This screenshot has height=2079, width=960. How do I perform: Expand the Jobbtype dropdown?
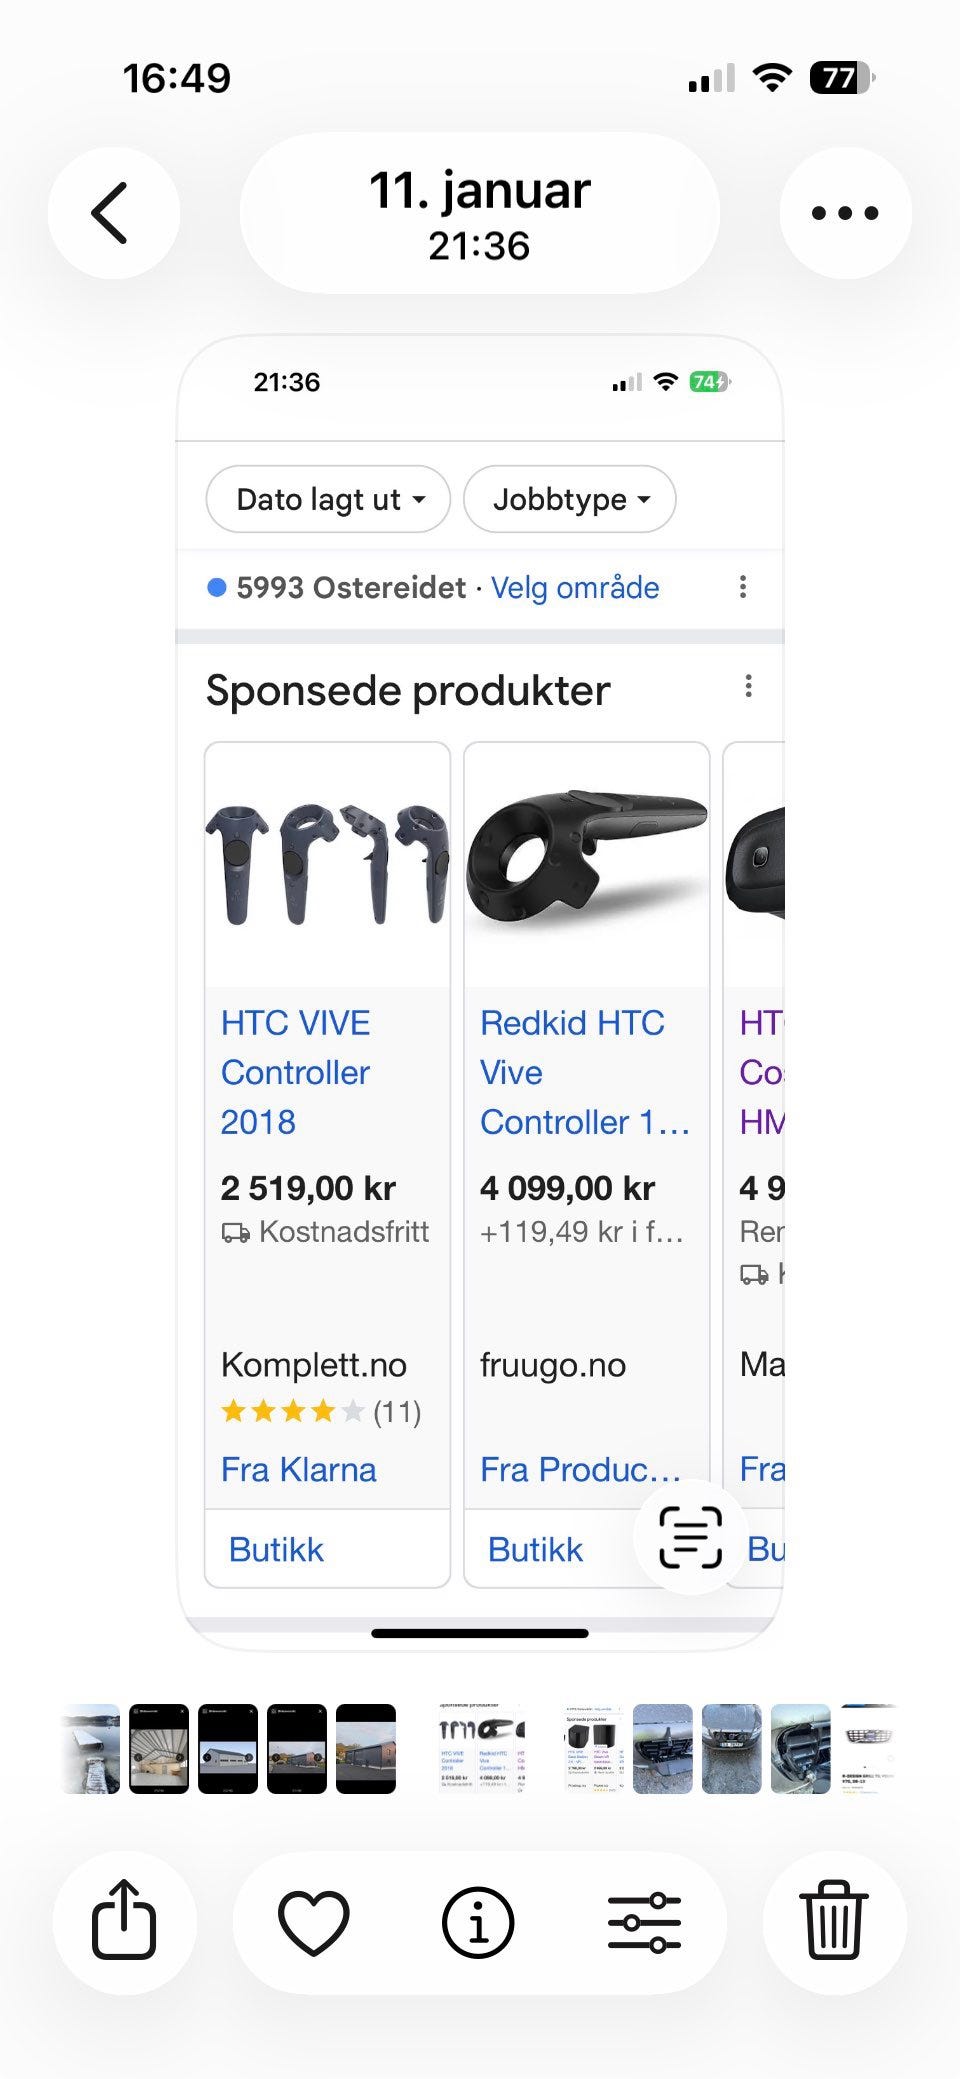pos(570,499)
